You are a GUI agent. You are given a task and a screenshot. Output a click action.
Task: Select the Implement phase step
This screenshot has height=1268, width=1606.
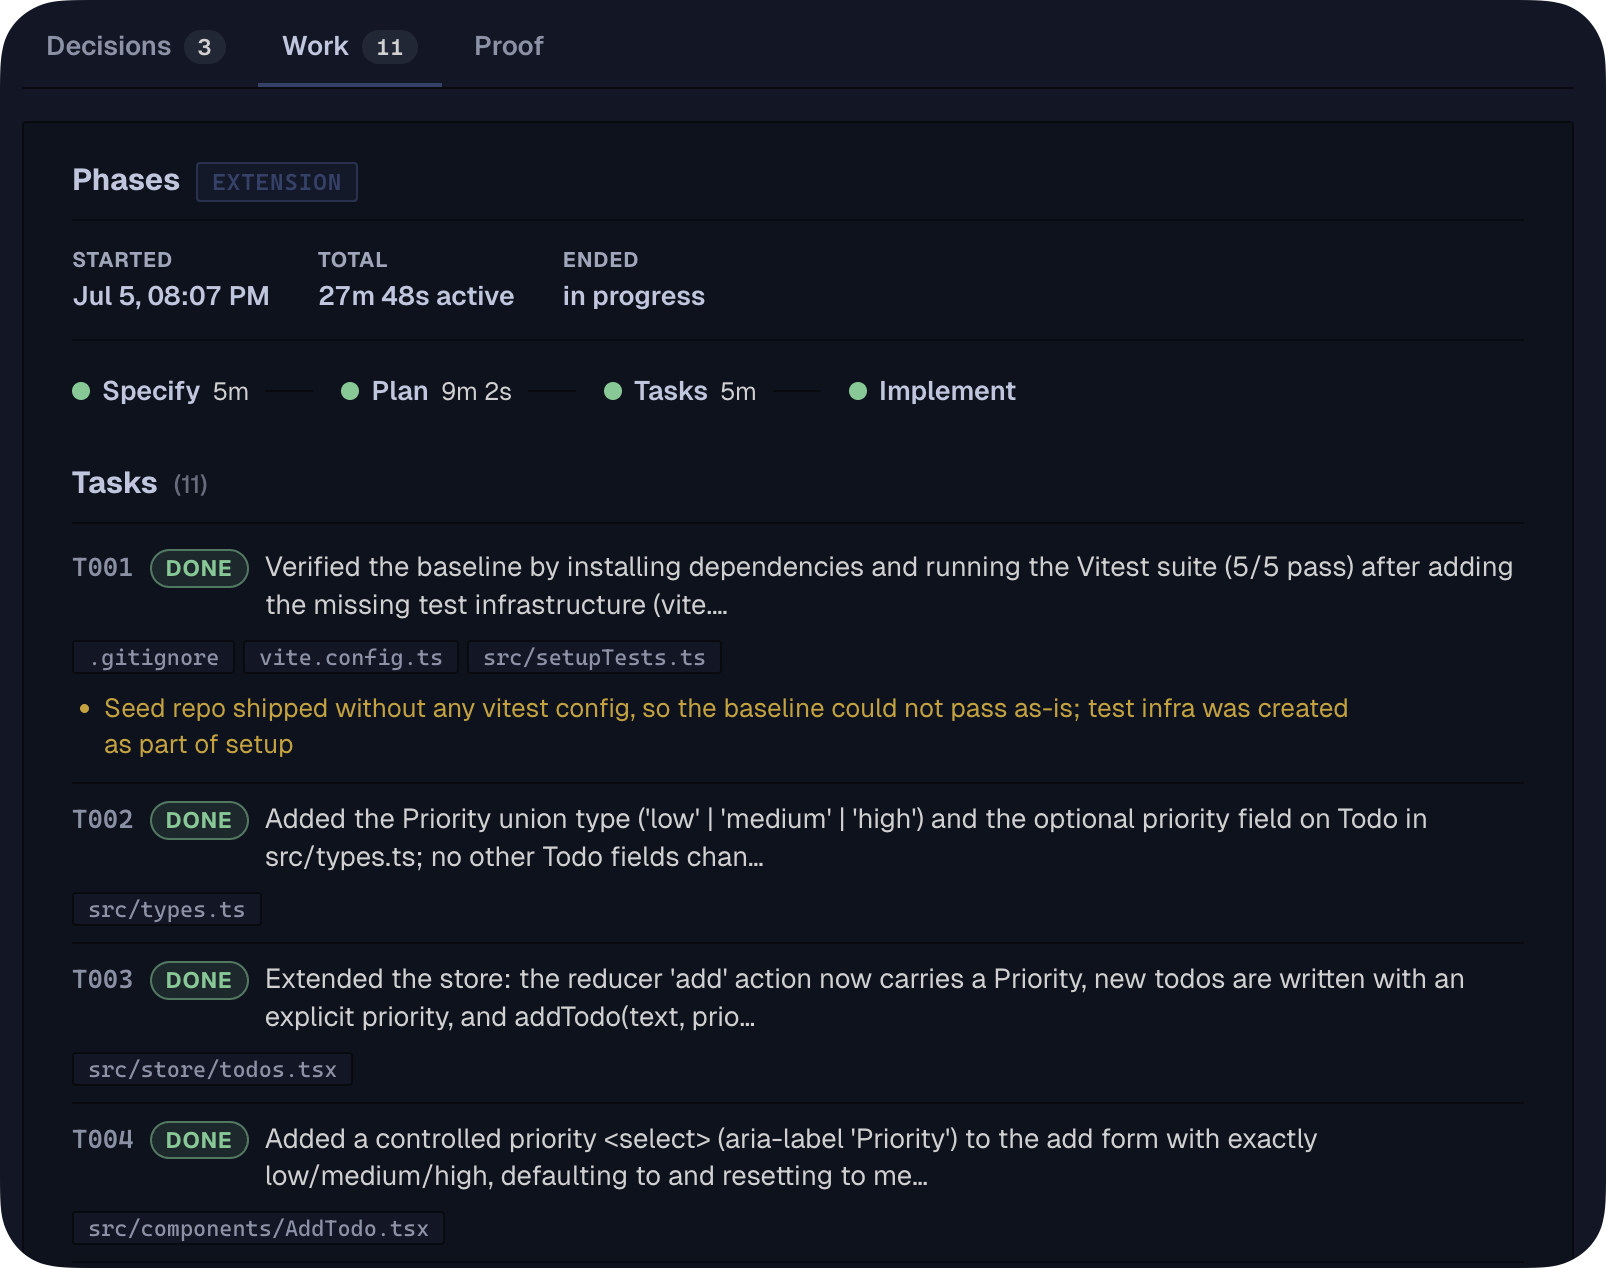(x=933, y=391)
